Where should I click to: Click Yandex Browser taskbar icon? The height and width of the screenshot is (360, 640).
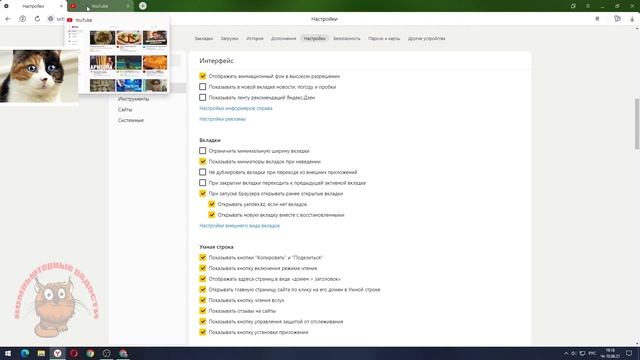tap(58, 353)
